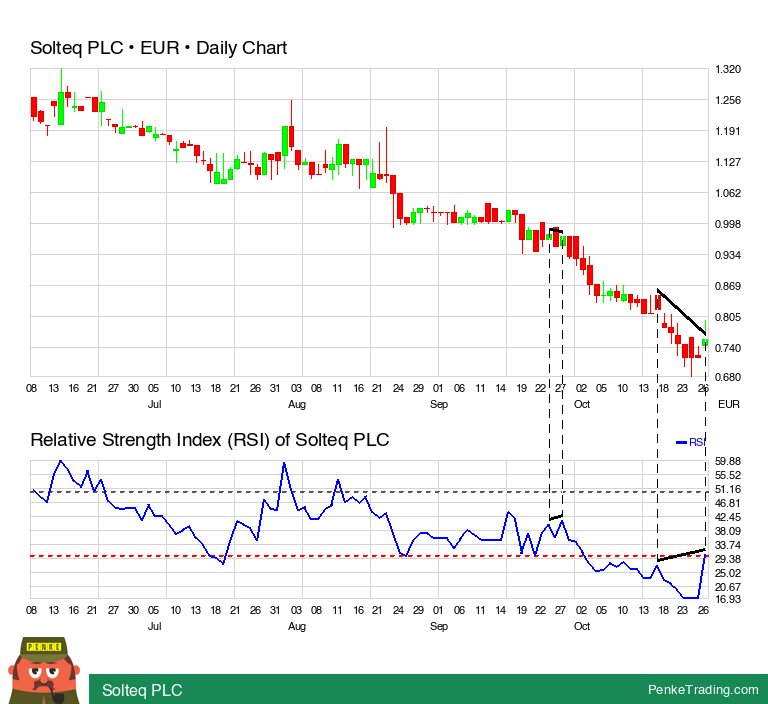Click the 0.869 price axis label

tap(728, 286)
